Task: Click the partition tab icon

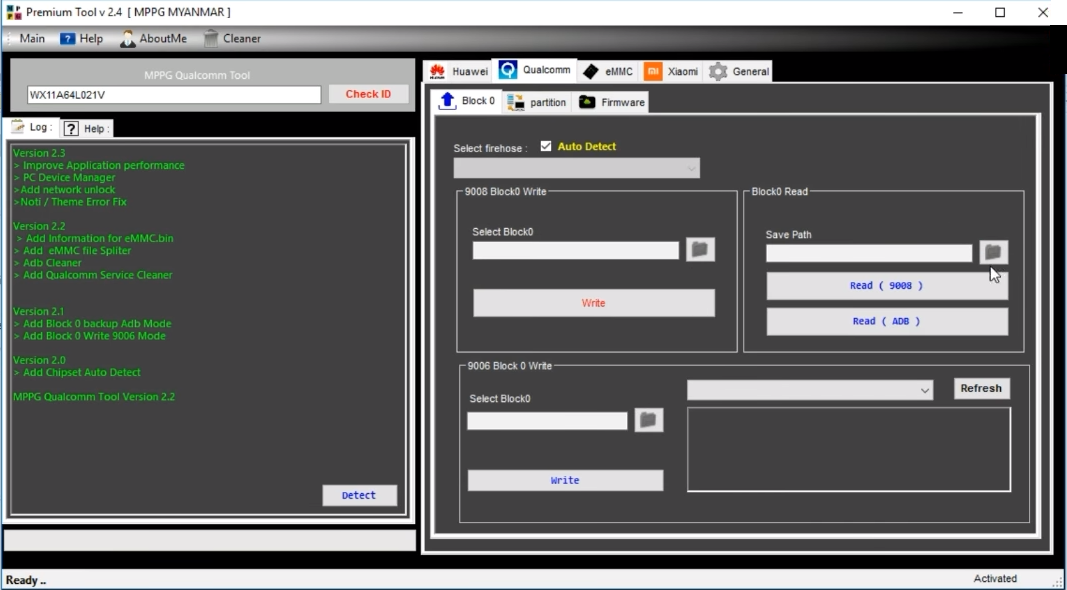Action: tap(516, 103)
